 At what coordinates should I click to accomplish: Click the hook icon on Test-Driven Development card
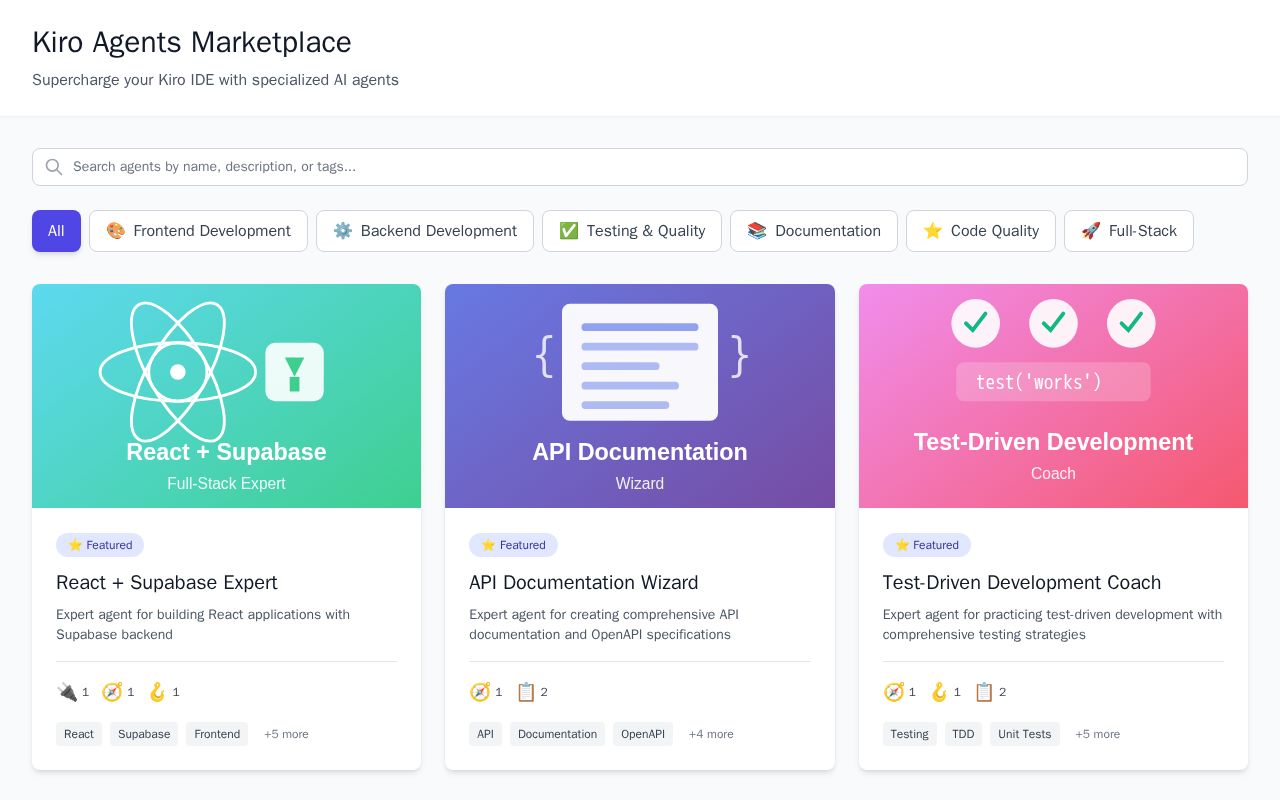click(939, 692)
